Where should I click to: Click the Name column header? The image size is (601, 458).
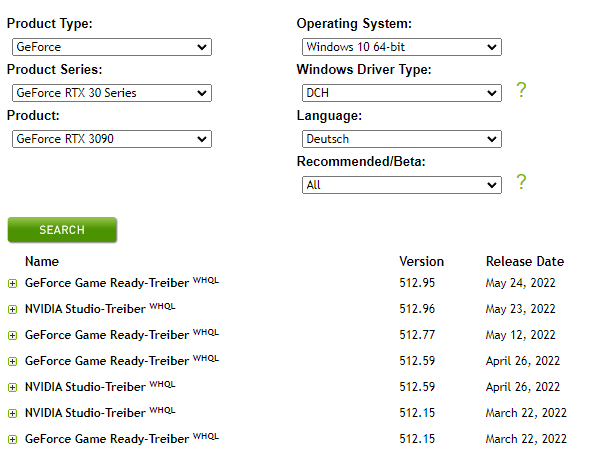(42, 261)
